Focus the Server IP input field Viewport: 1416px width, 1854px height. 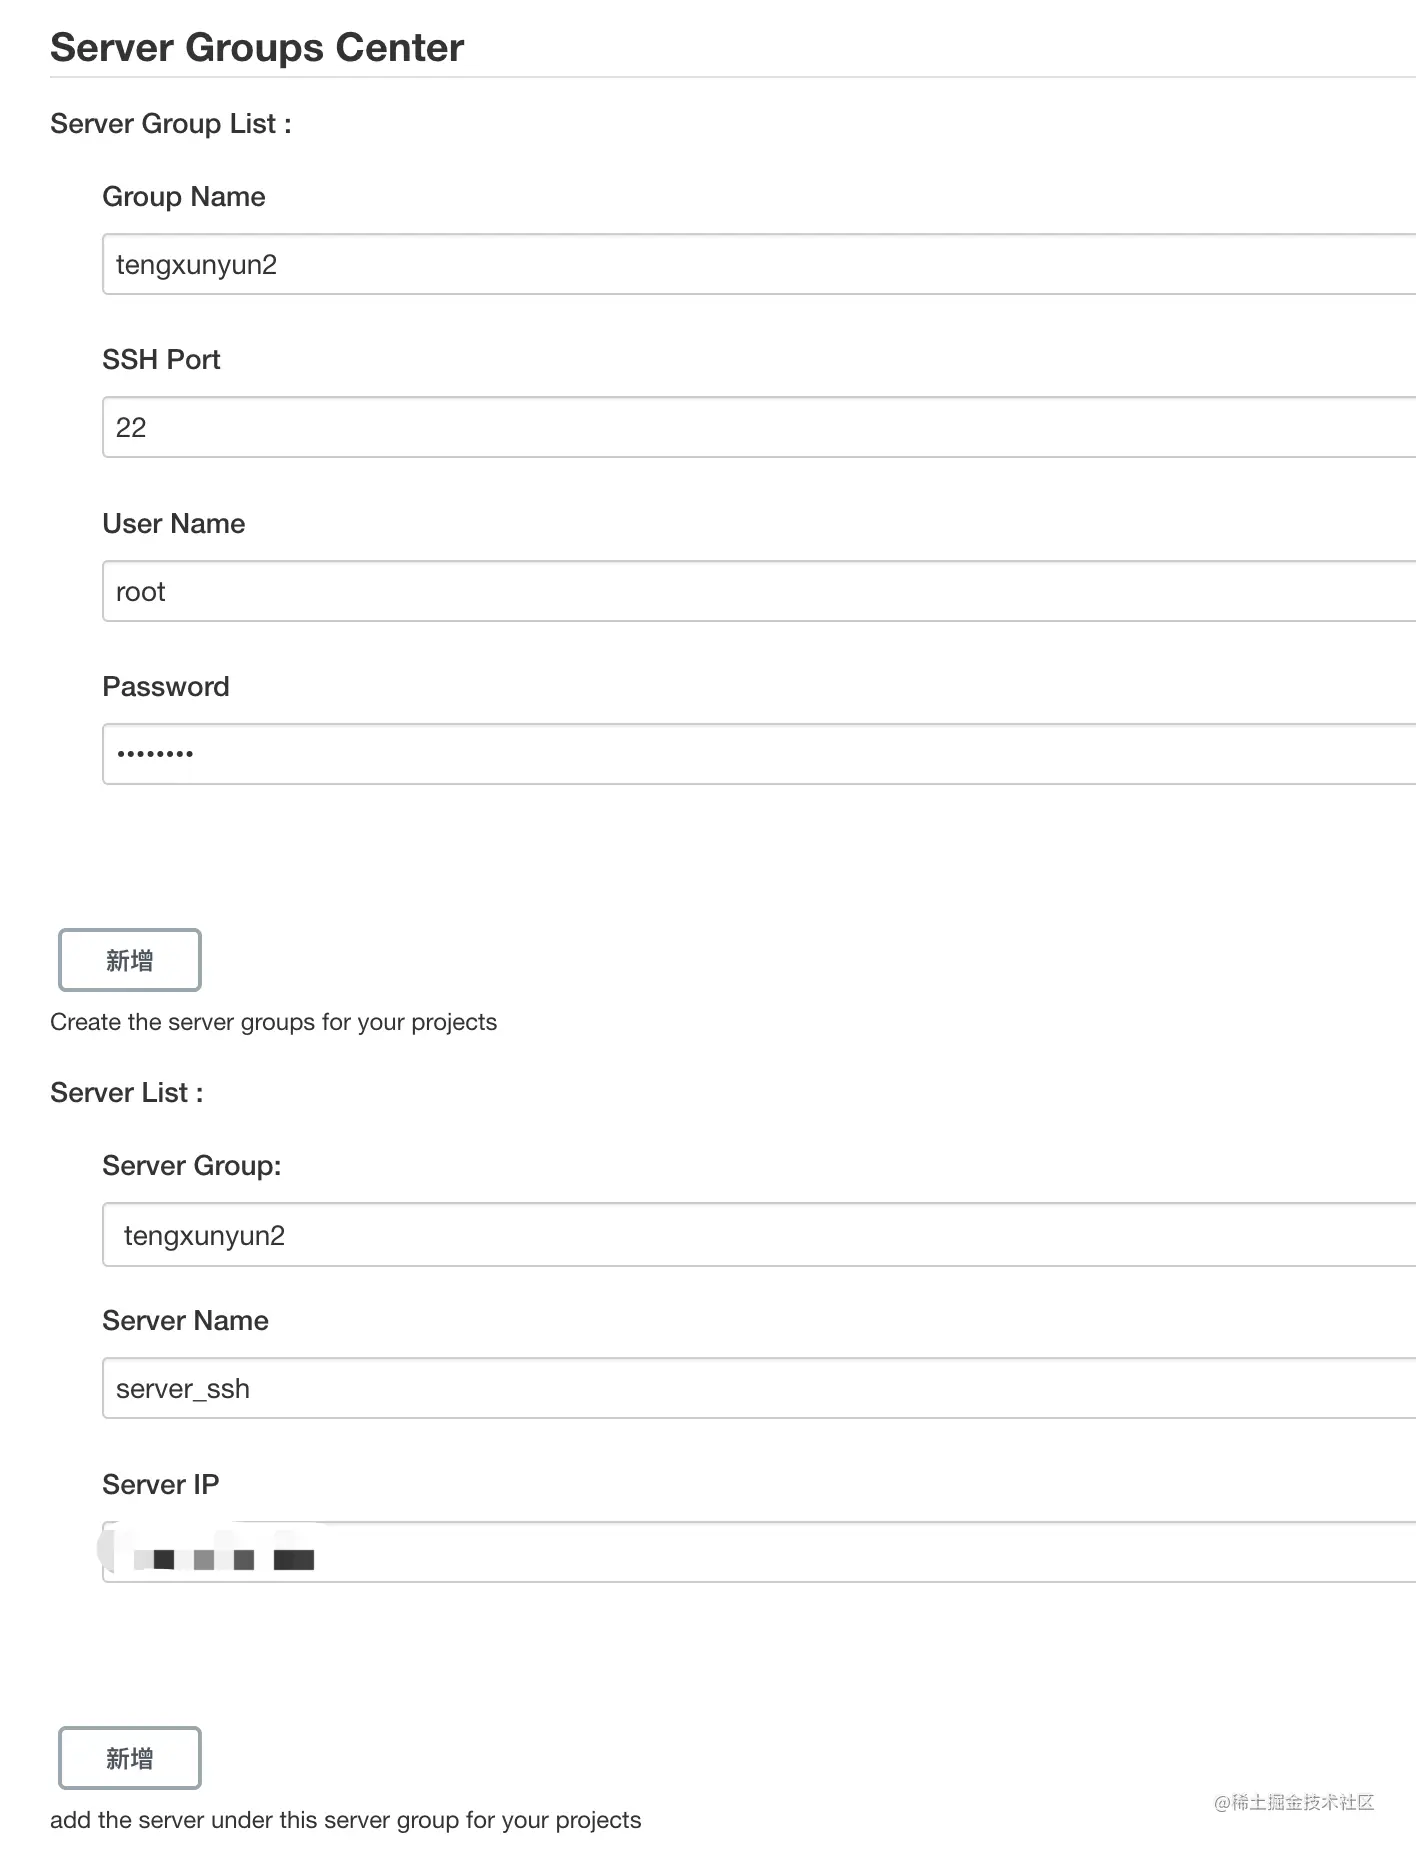pos(759,1552)
